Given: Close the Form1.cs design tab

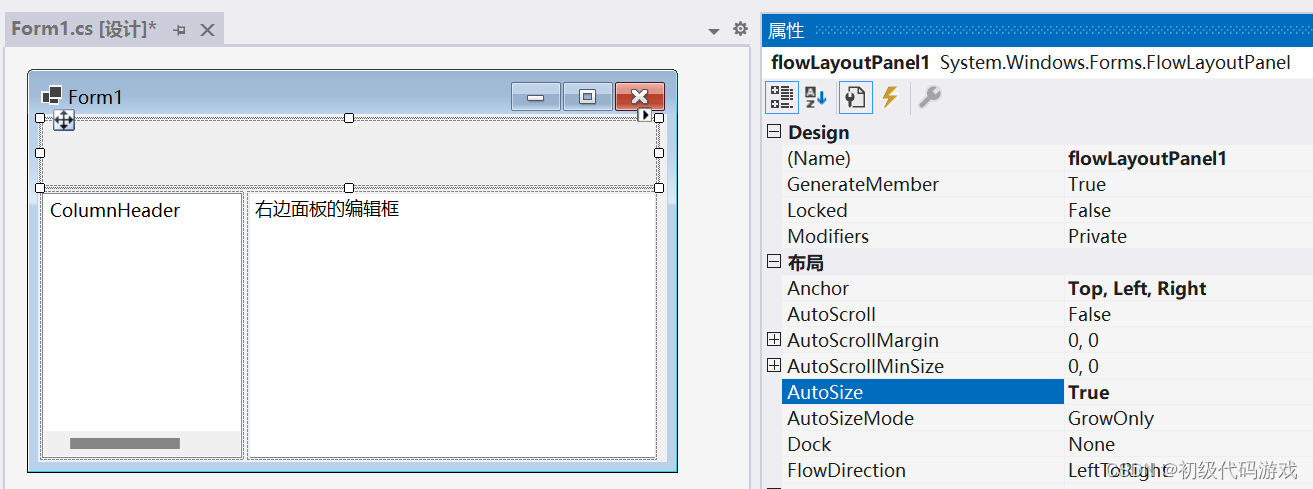Looking at the screenshot, I should 207,30.
